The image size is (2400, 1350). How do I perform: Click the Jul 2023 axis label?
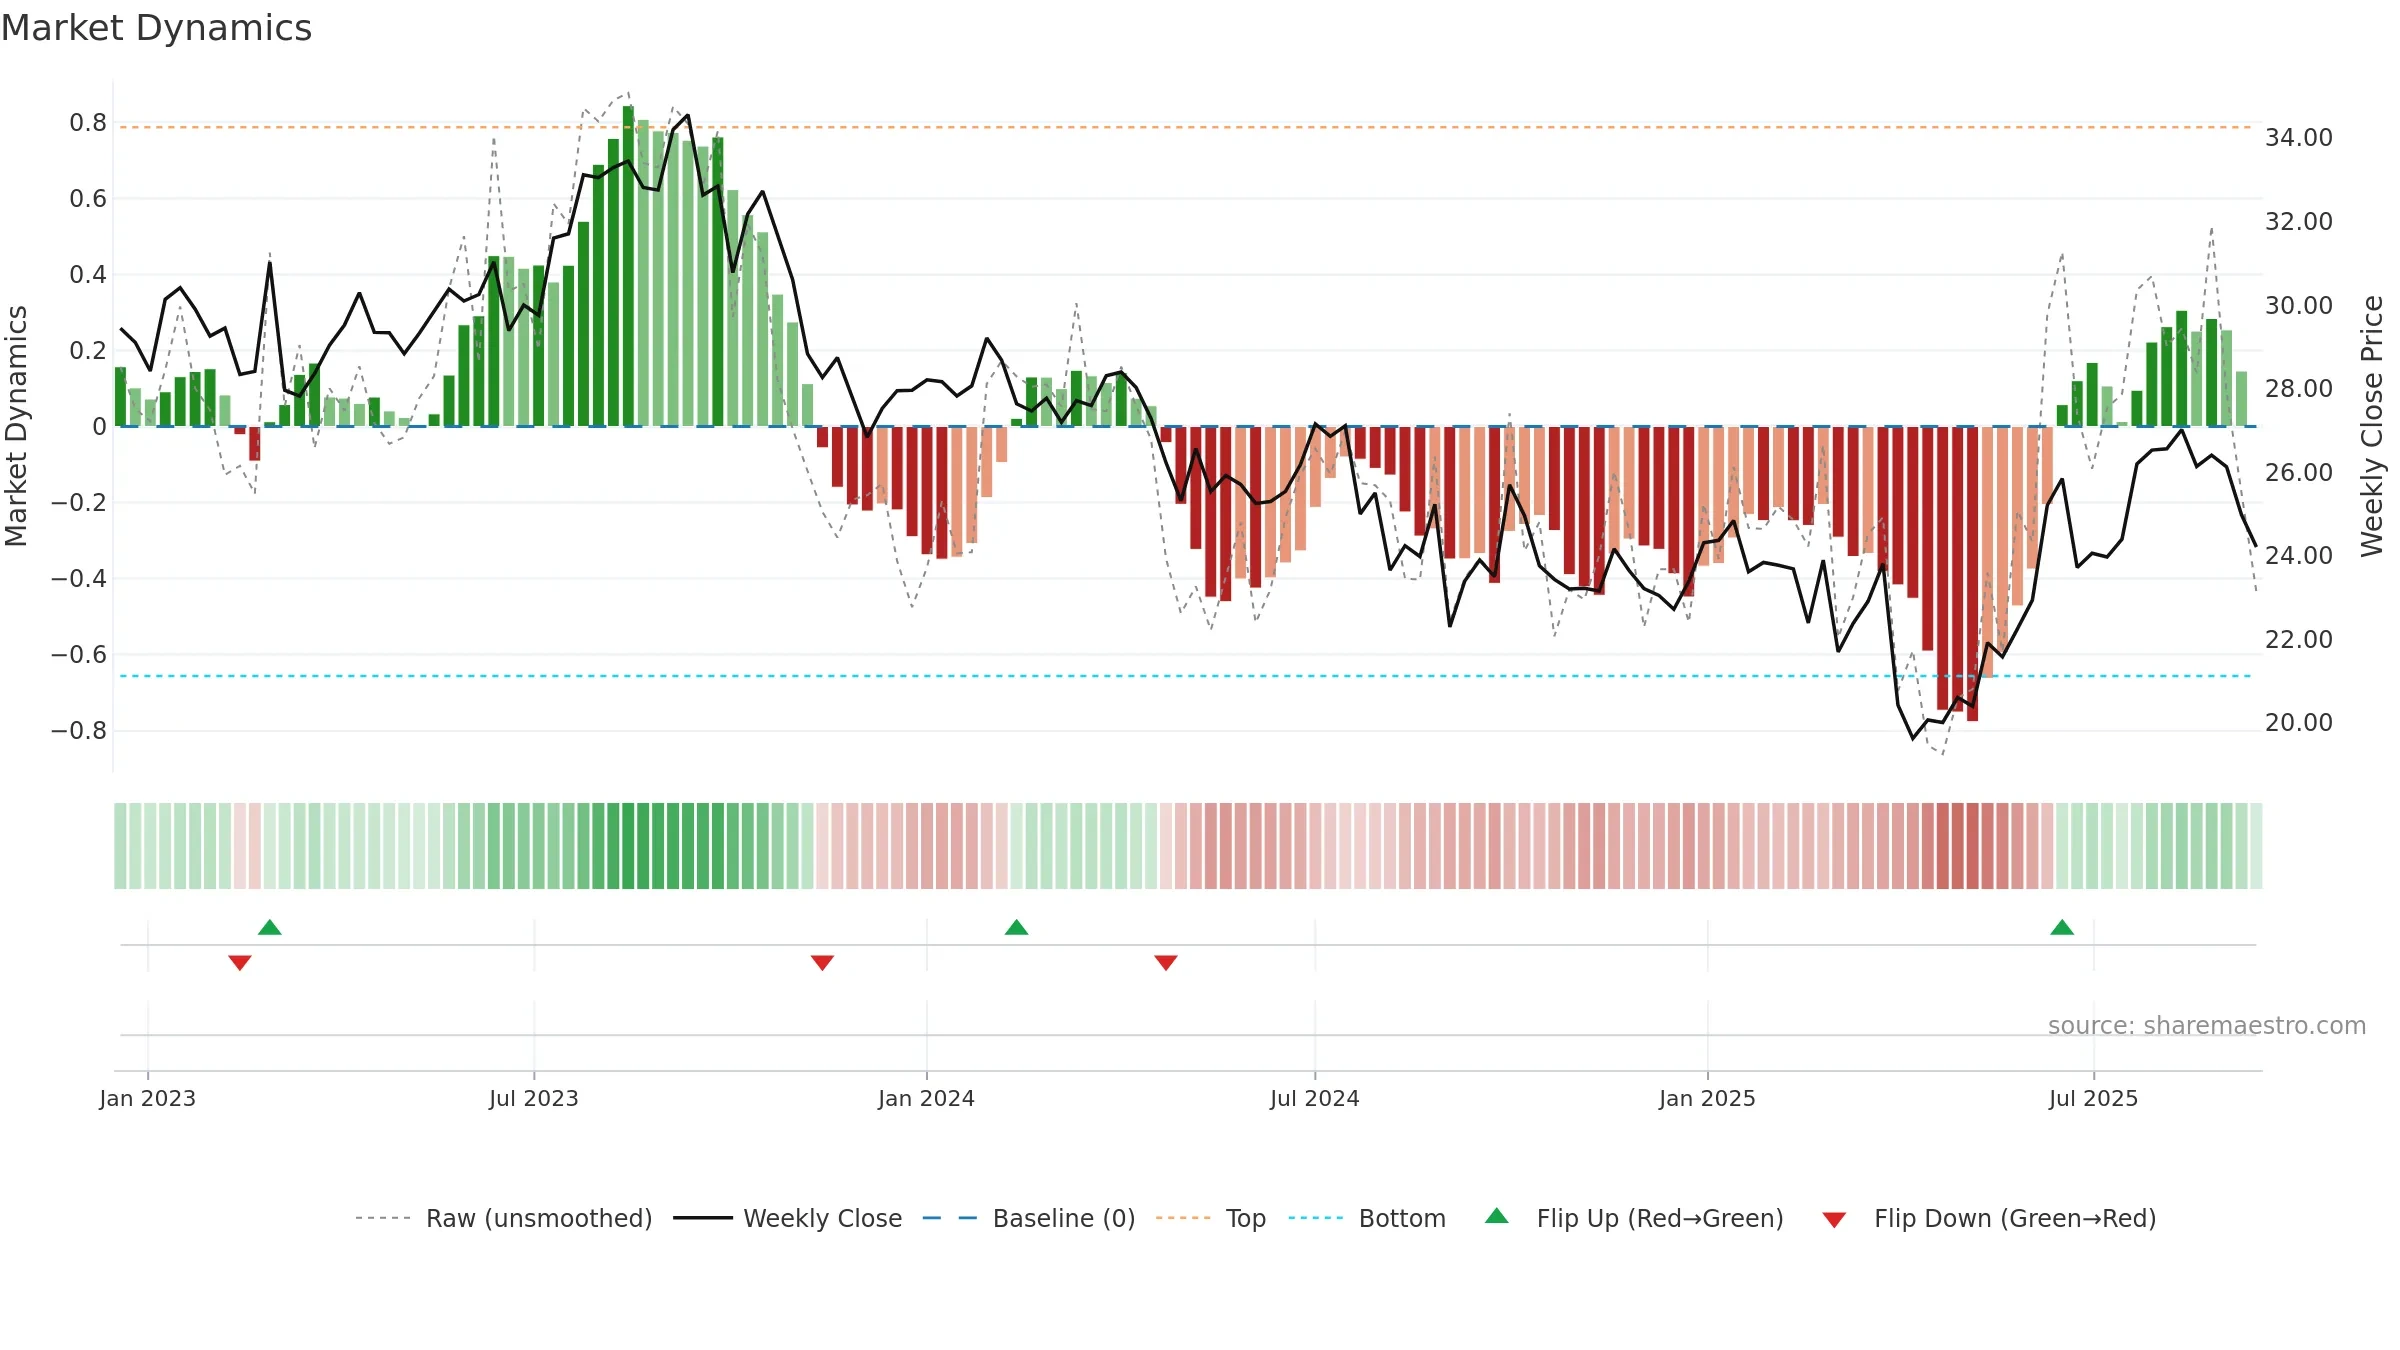pyautogui.click(x=534, y=1098)
